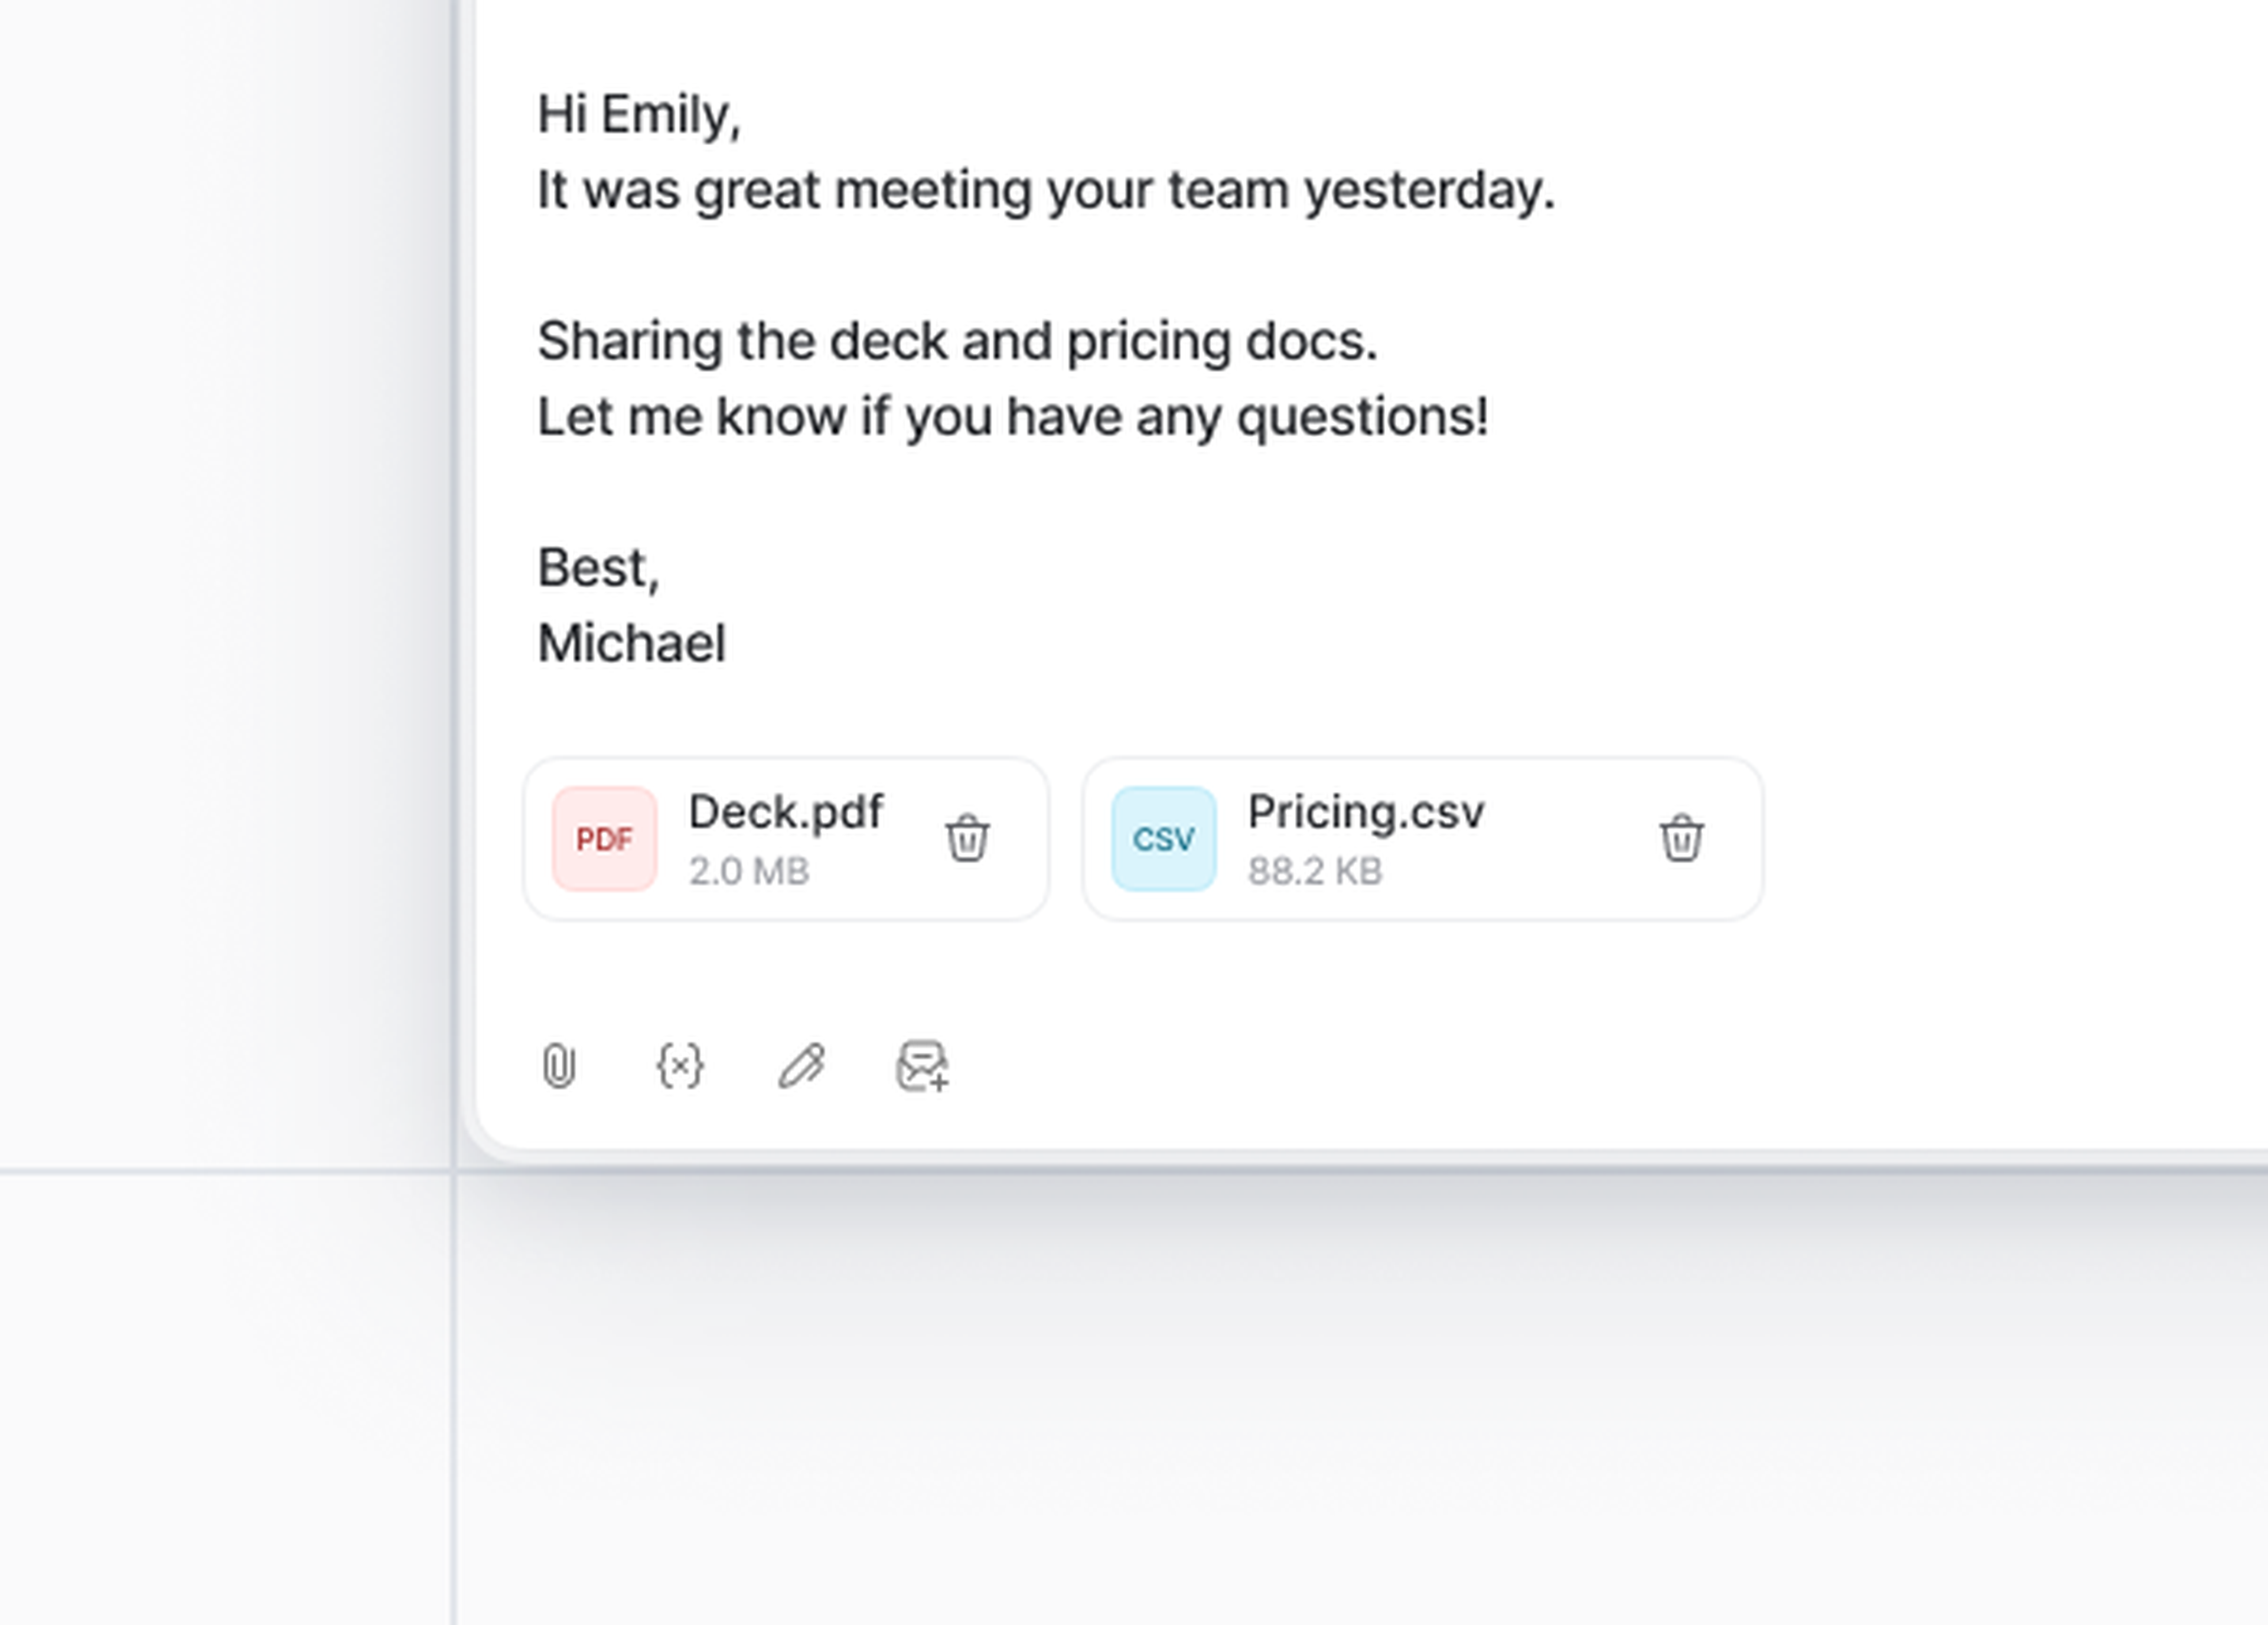Screen dimensions: 2268x1625
Task: Remove Pricing.csv using its trash icon
Action: click(x=1681, y=838)
